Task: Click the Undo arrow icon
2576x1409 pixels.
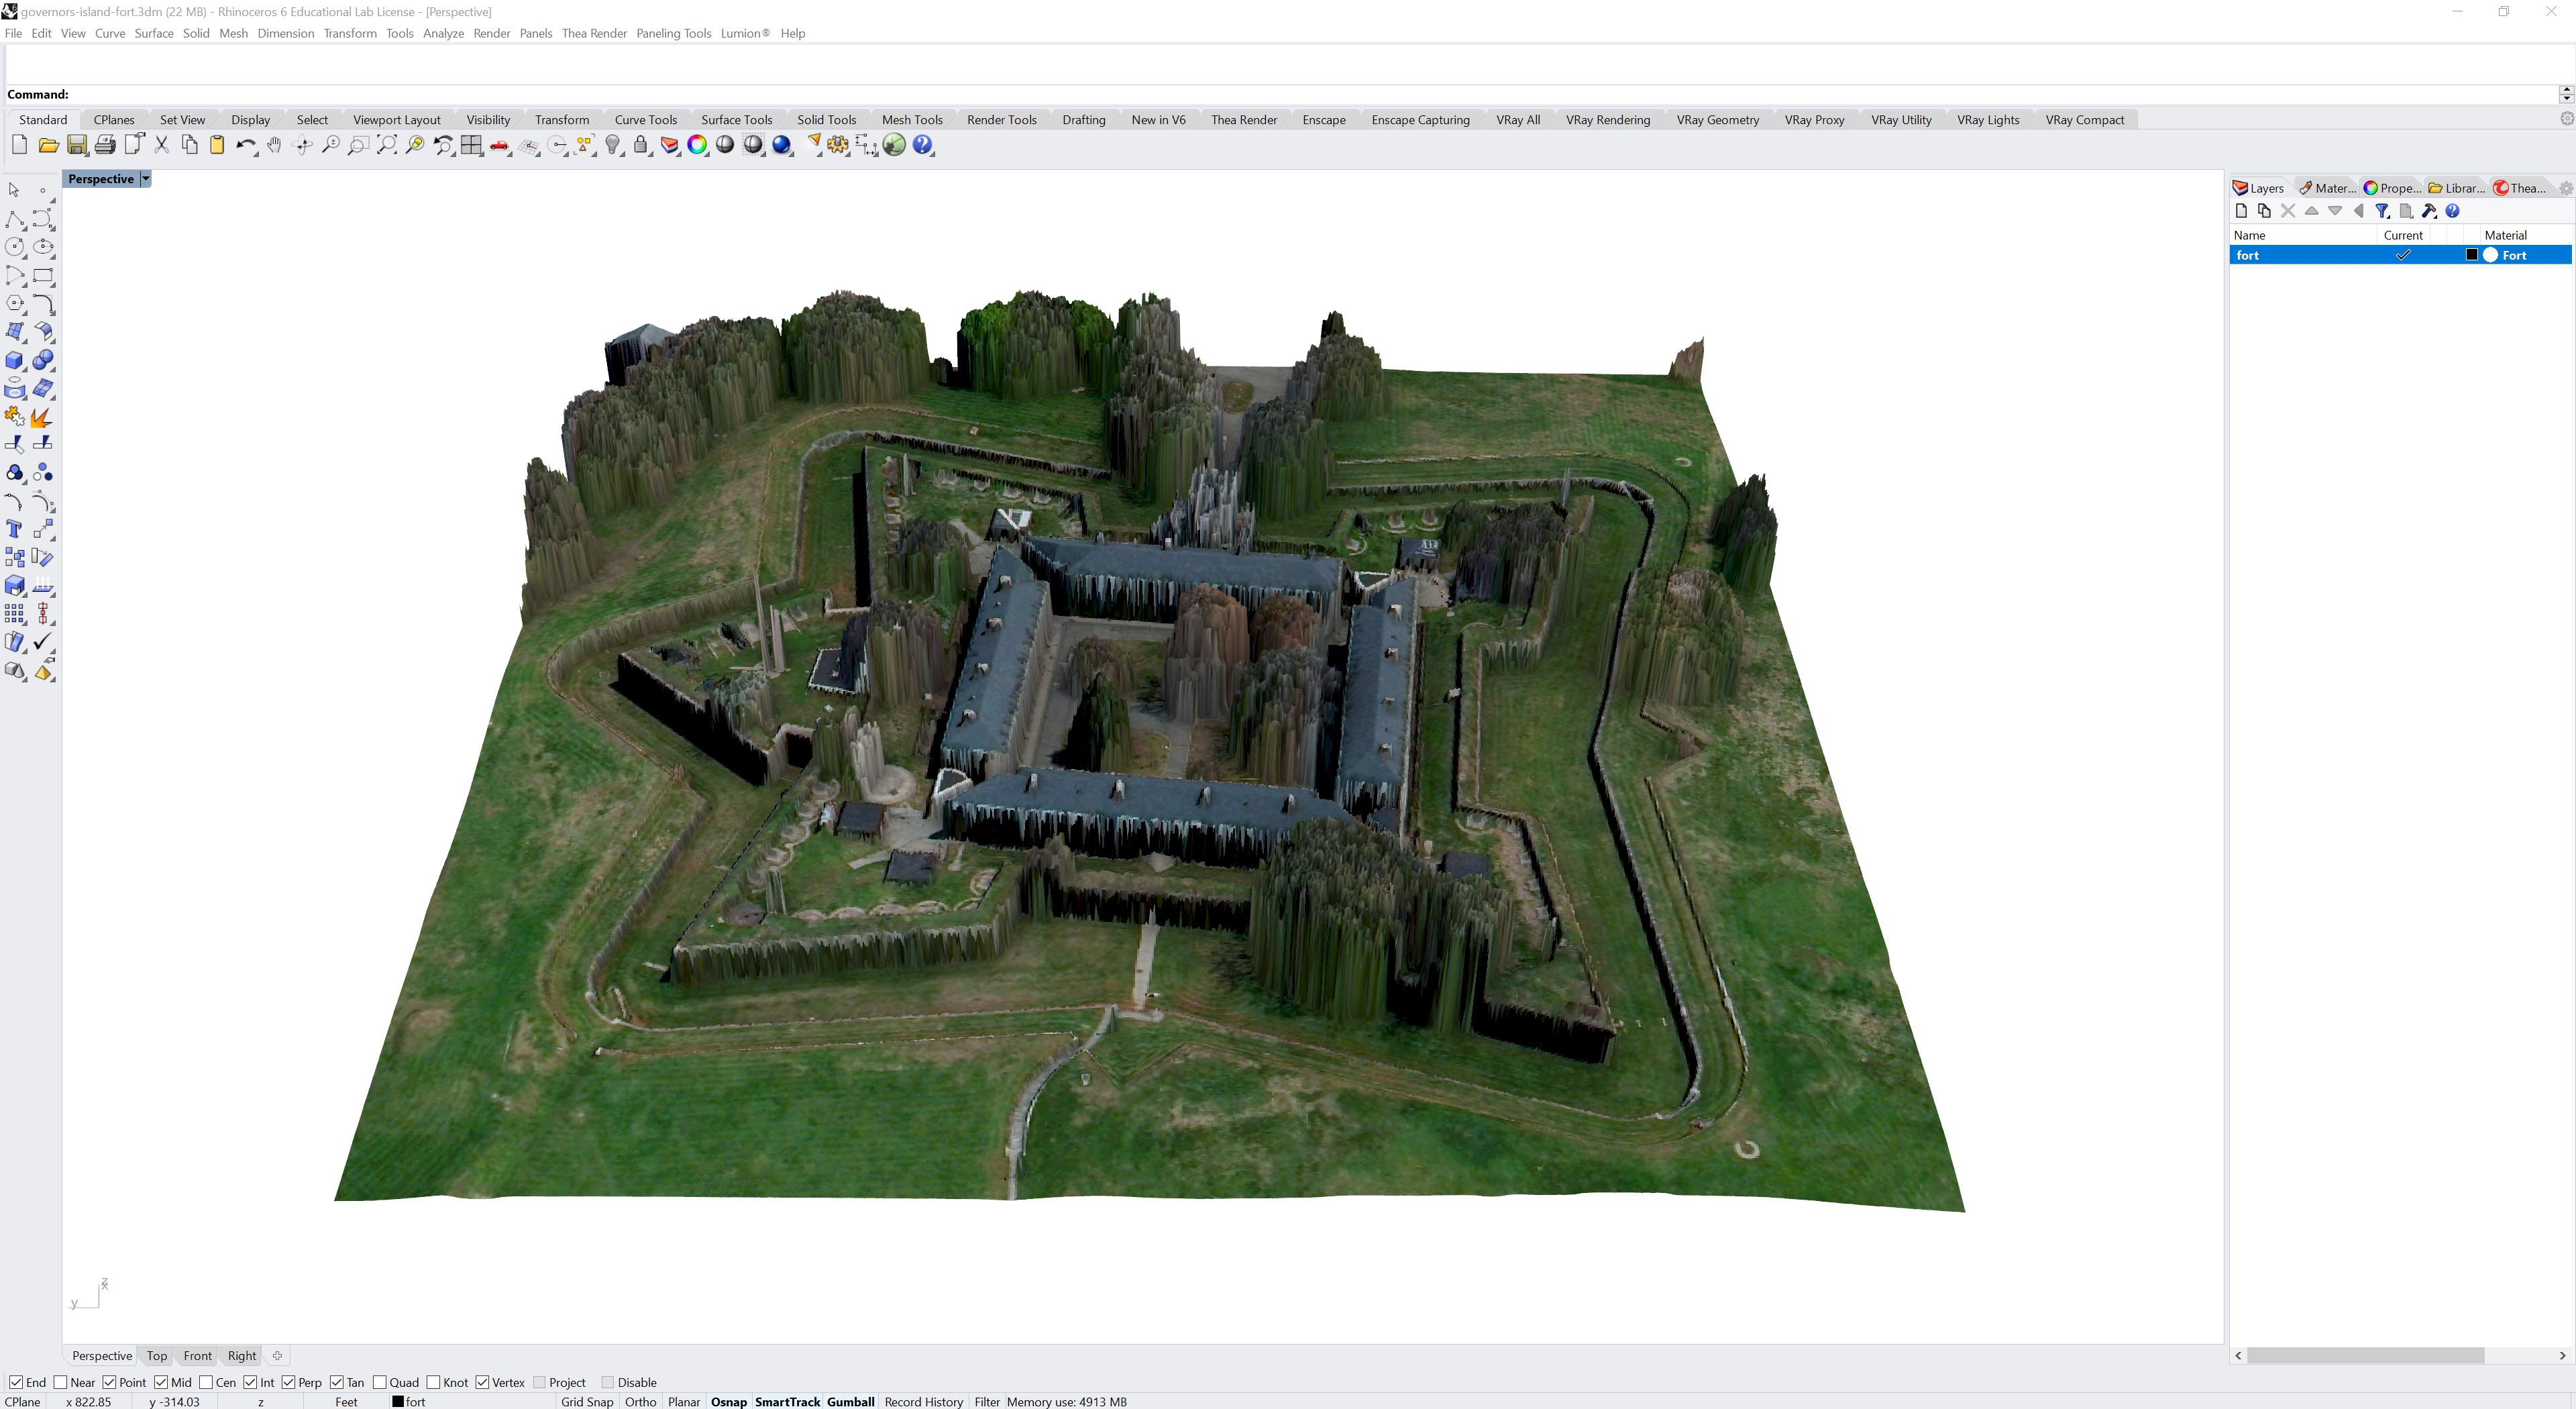Action: [244, 146]
